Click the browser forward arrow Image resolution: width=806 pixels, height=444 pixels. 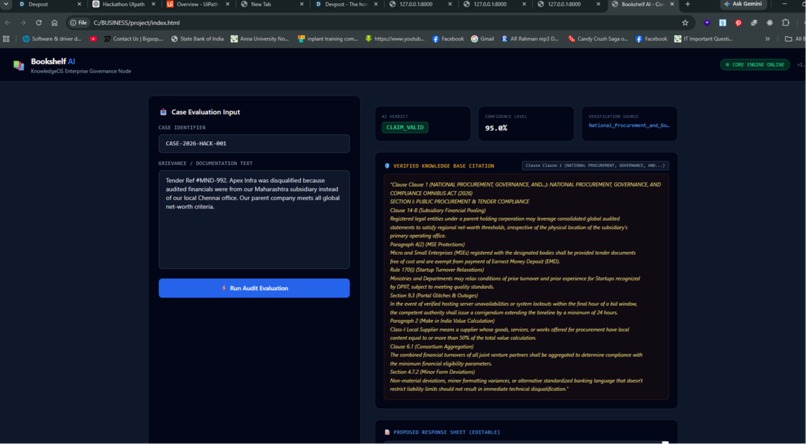coord(23,23)
